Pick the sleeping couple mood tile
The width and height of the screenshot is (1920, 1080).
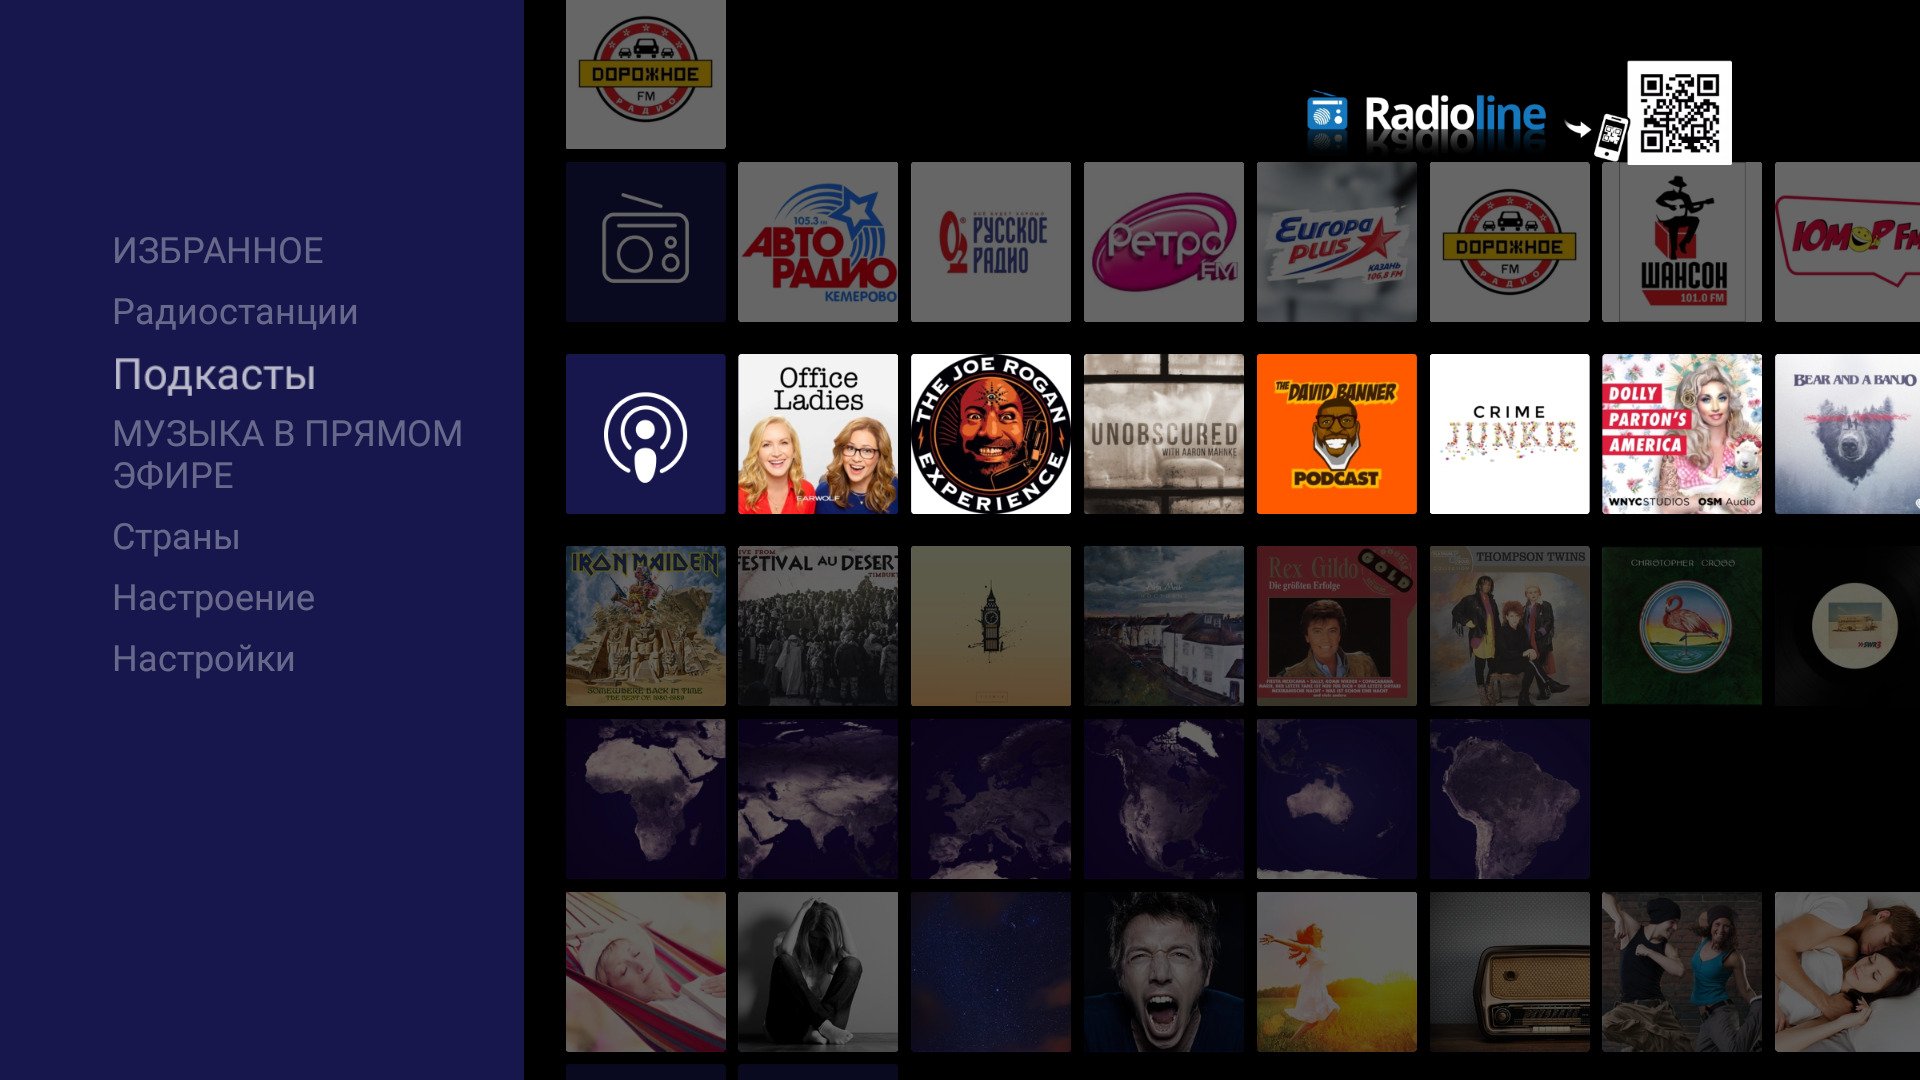1847,972
